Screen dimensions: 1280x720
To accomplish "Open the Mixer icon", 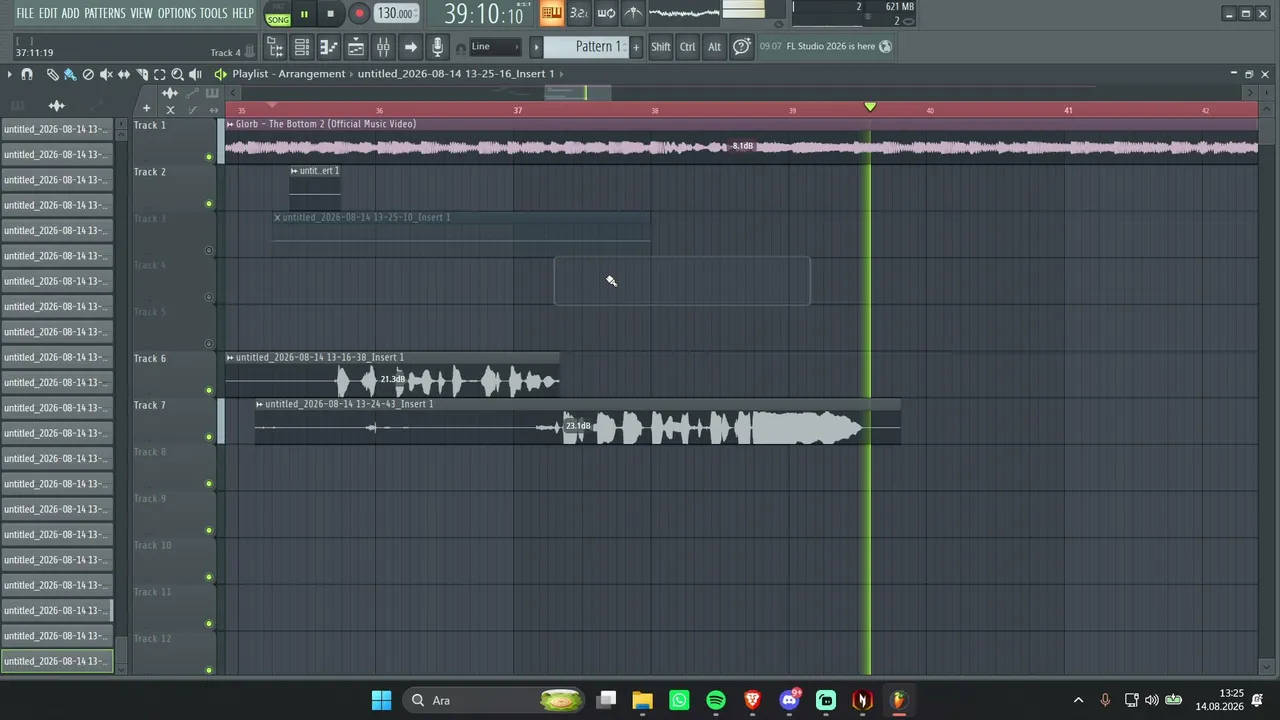I will pyautogui.click(x=383, y=47).
